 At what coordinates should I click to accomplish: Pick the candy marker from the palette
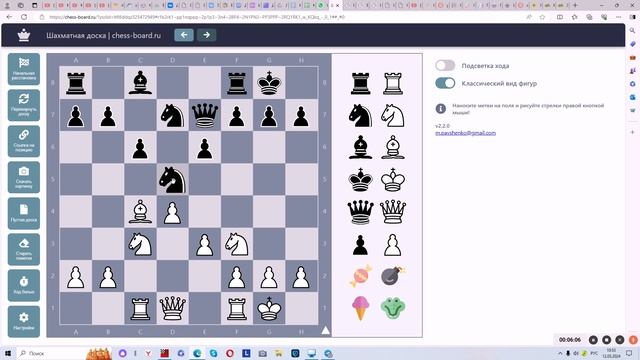click(x=360, y=276)
